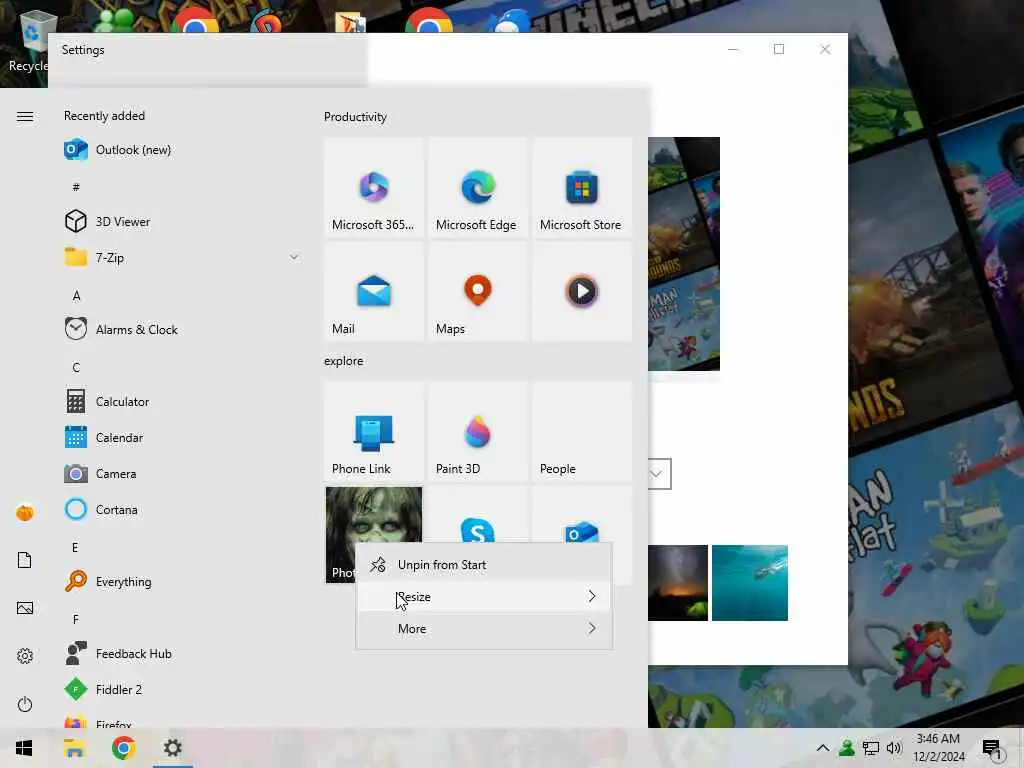This screenshot has width=1024, height=768.
Task: Jump to the # letter group
Action: pos(76,187)
